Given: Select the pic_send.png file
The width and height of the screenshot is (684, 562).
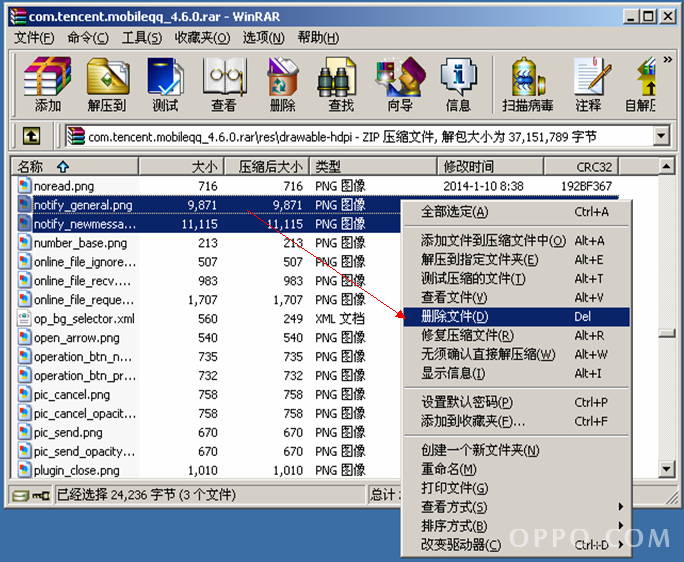Looking at the screenshot, I should click(68, 432).
